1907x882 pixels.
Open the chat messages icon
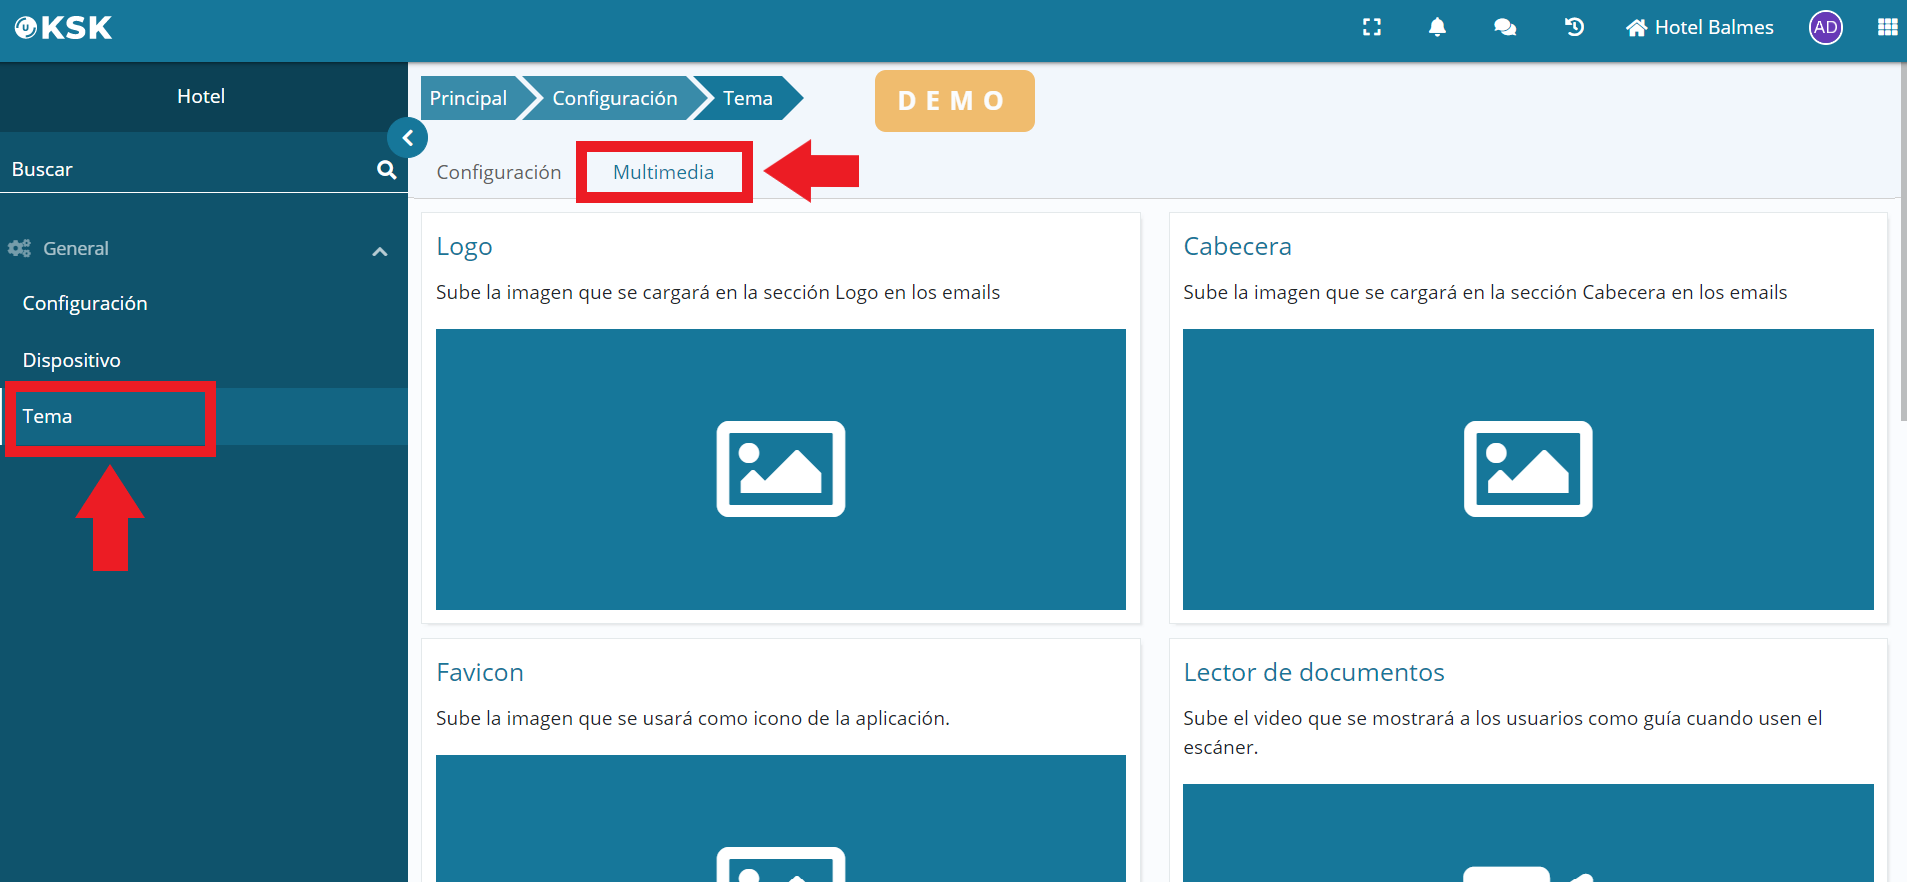pyautogui.click(x=1504, y=28)
